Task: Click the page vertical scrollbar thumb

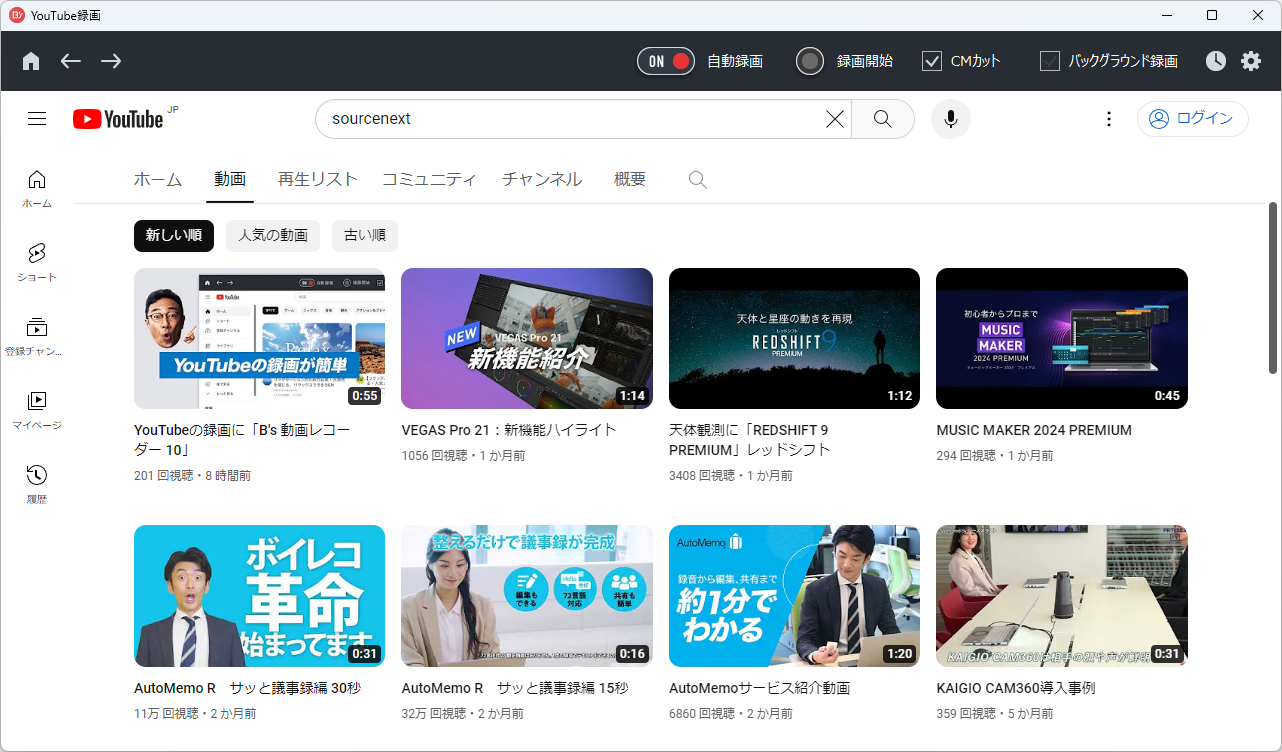Action: [1273, 286]
